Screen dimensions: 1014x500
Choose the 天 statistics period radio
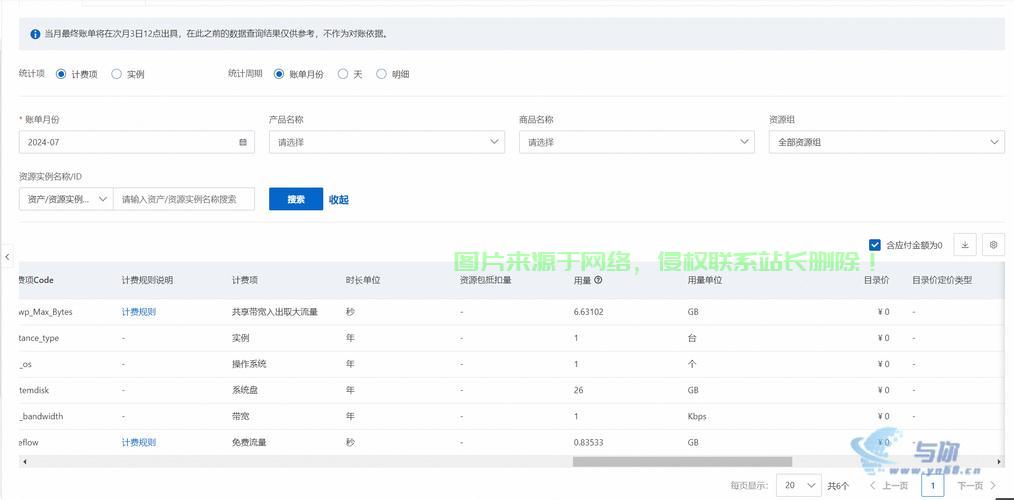tap(343, 74)
